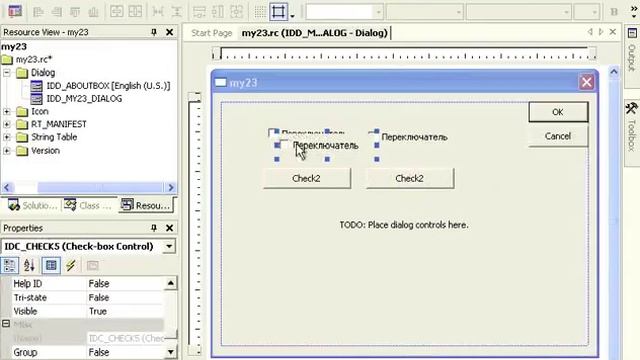Click the Make Same Height icon
Viewport: 640px width, 360px height.
218,11
